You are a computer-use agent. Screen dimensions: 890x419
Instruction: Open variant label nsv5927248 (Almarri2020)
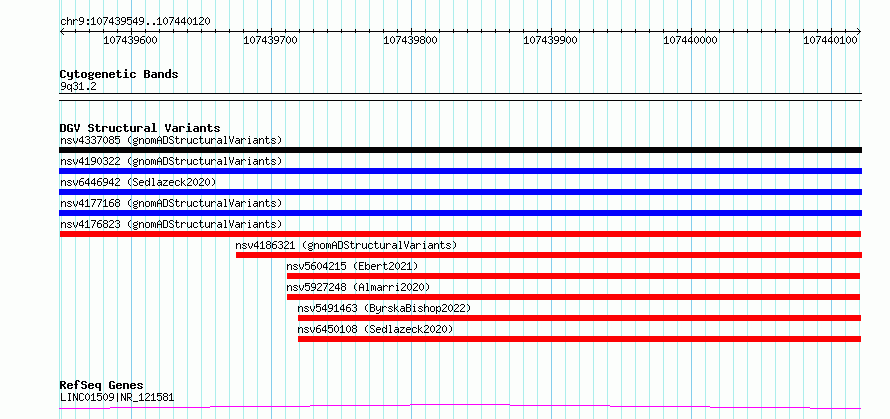coord(358,287)
